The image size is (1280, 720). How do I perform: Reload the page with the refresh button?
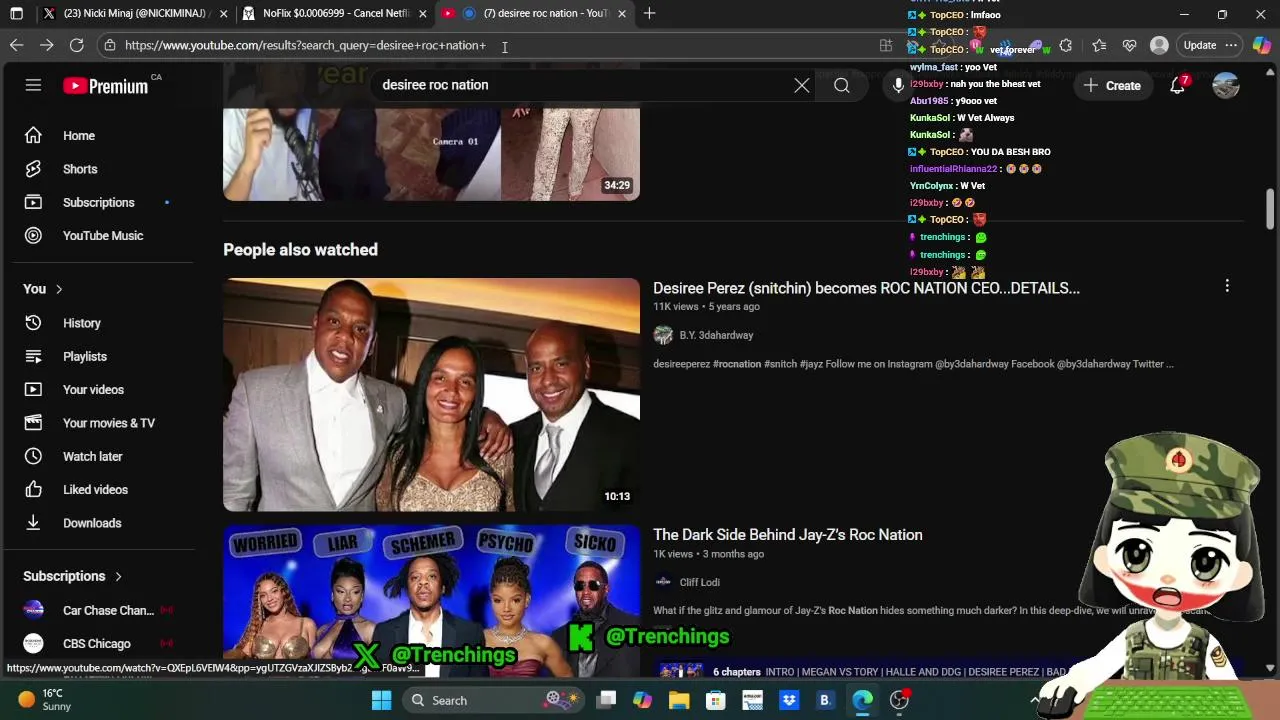coord(76,45)
